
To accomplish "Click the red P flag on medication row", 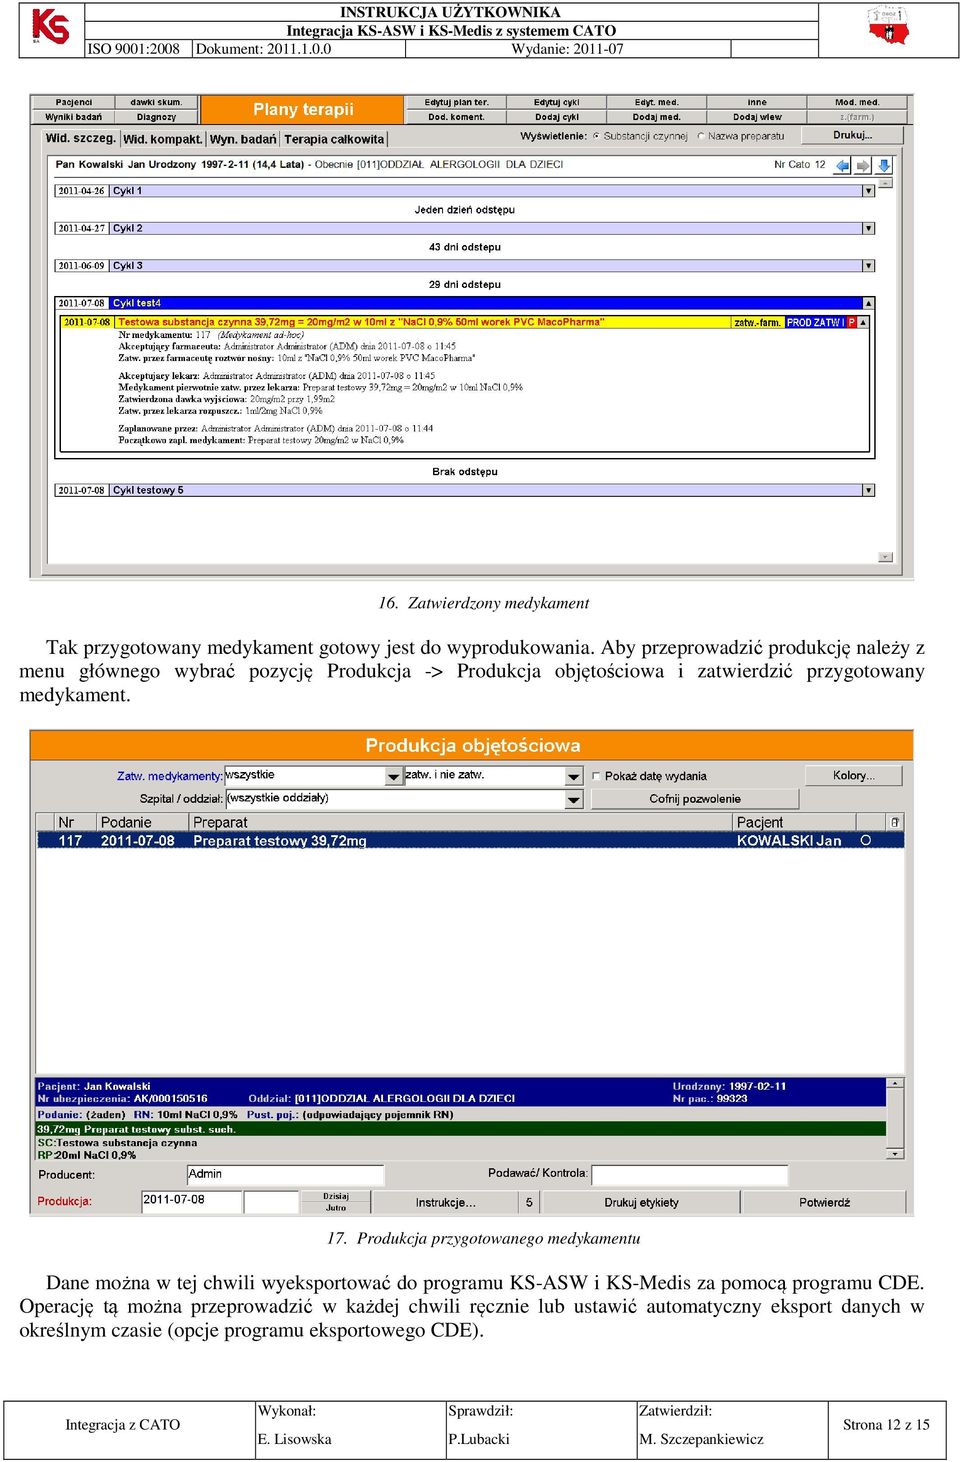I will [852, 322].
